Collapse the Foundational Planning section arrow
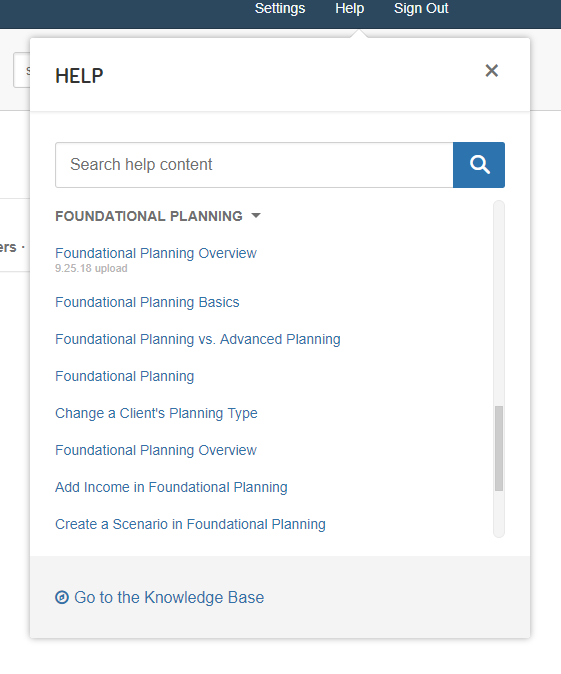Image resolution: width=561 pixels, height=674 pixels. (x=256, y=216)
